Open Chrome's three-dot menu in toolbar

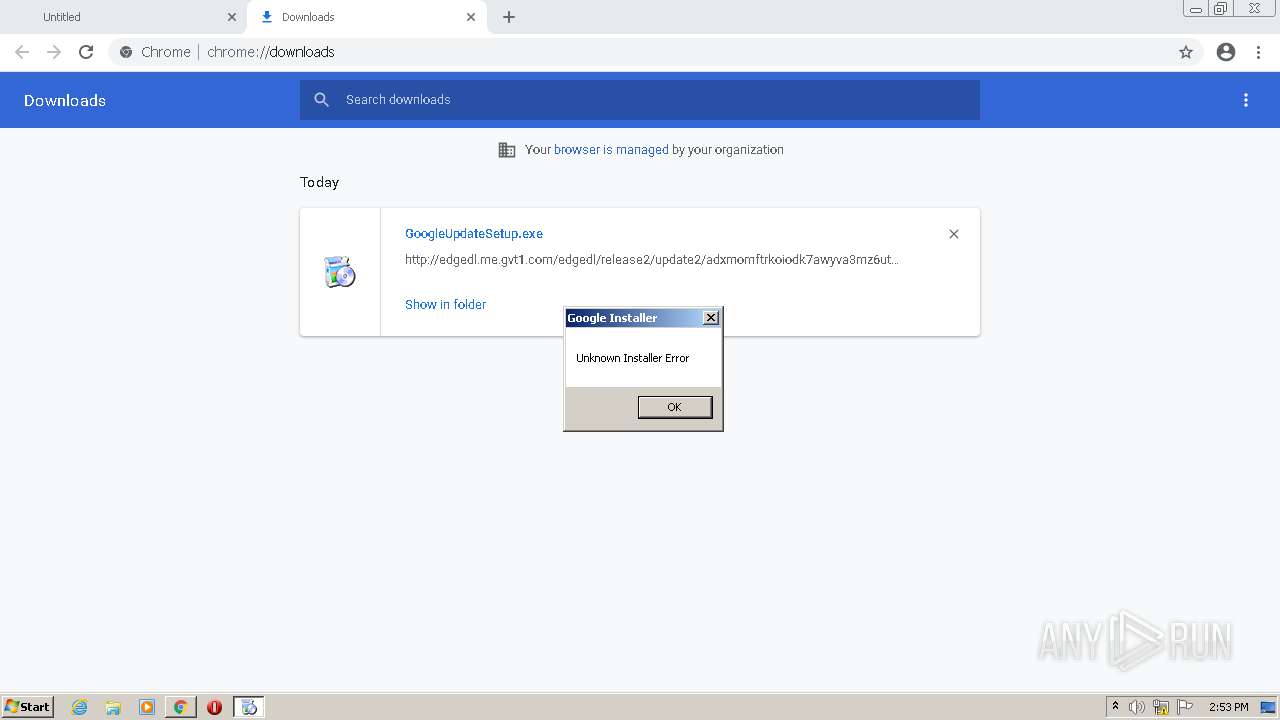pos(1259,52)
